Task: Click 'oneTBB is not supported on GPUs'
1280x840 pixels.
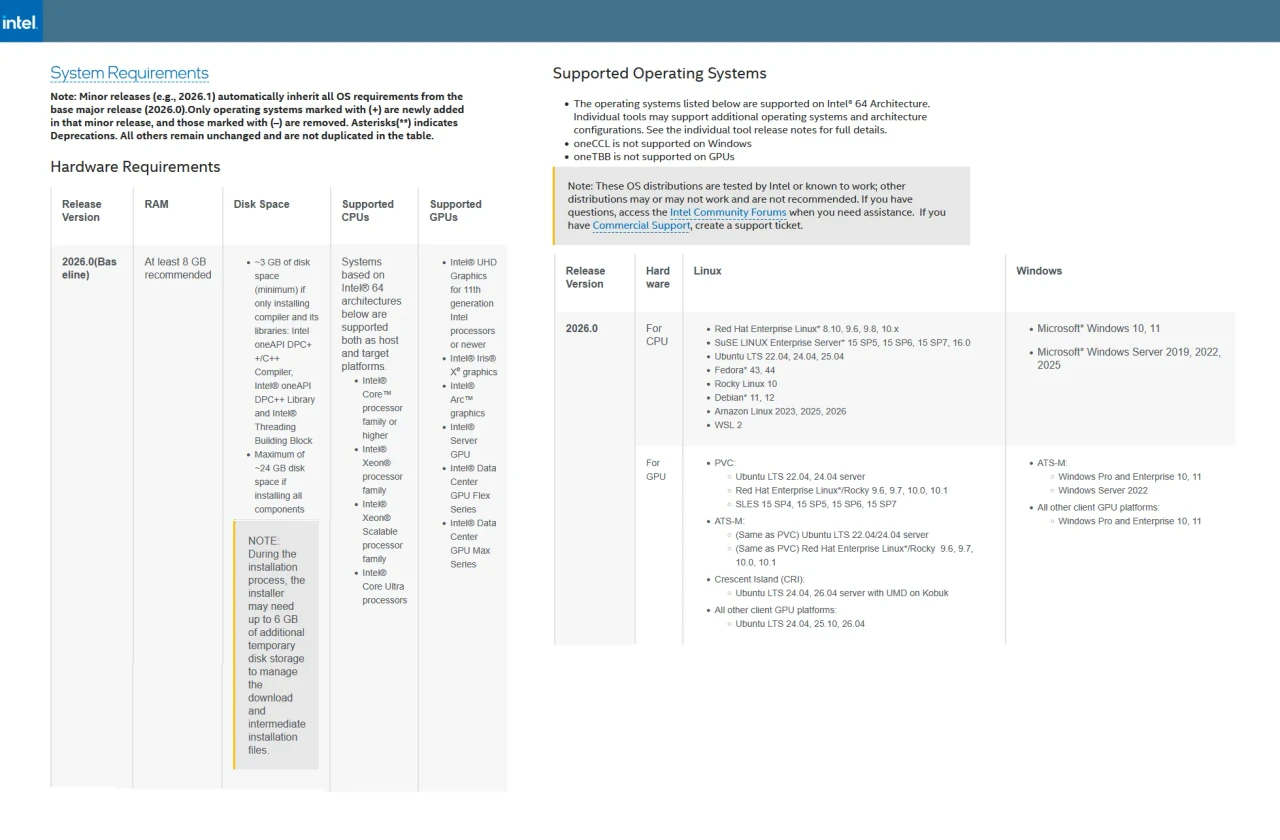Action: [654, 156]
